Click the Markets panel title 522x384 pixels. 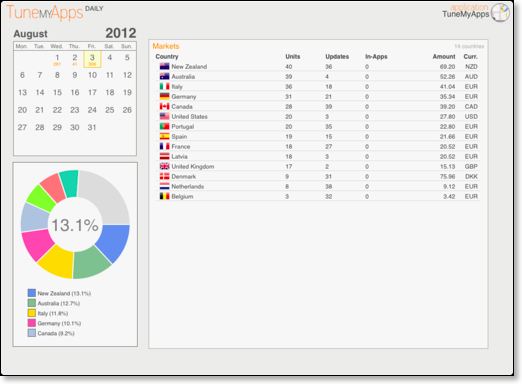(166, 46)
